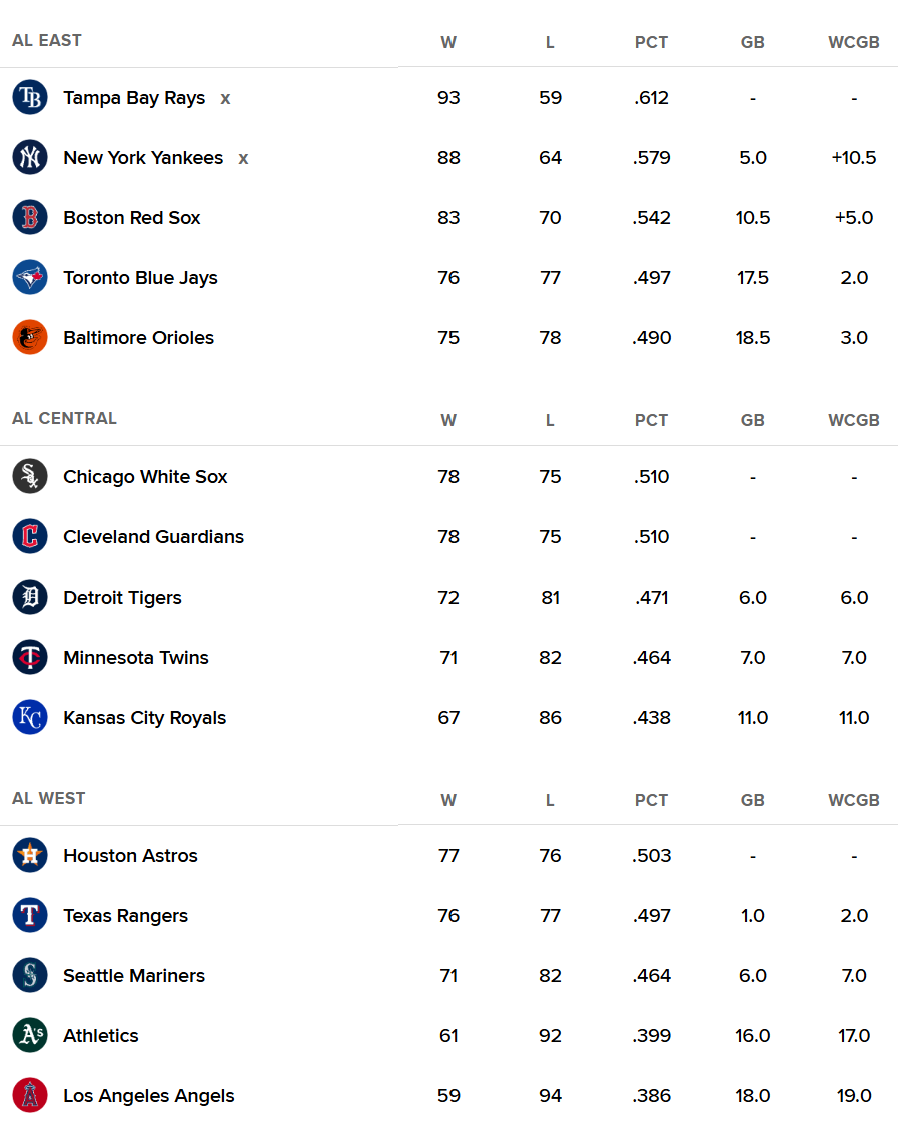Click the Toronto Blue Jays logo
This screenshot has width=898, height=1126.
click(x=30, y=277)
